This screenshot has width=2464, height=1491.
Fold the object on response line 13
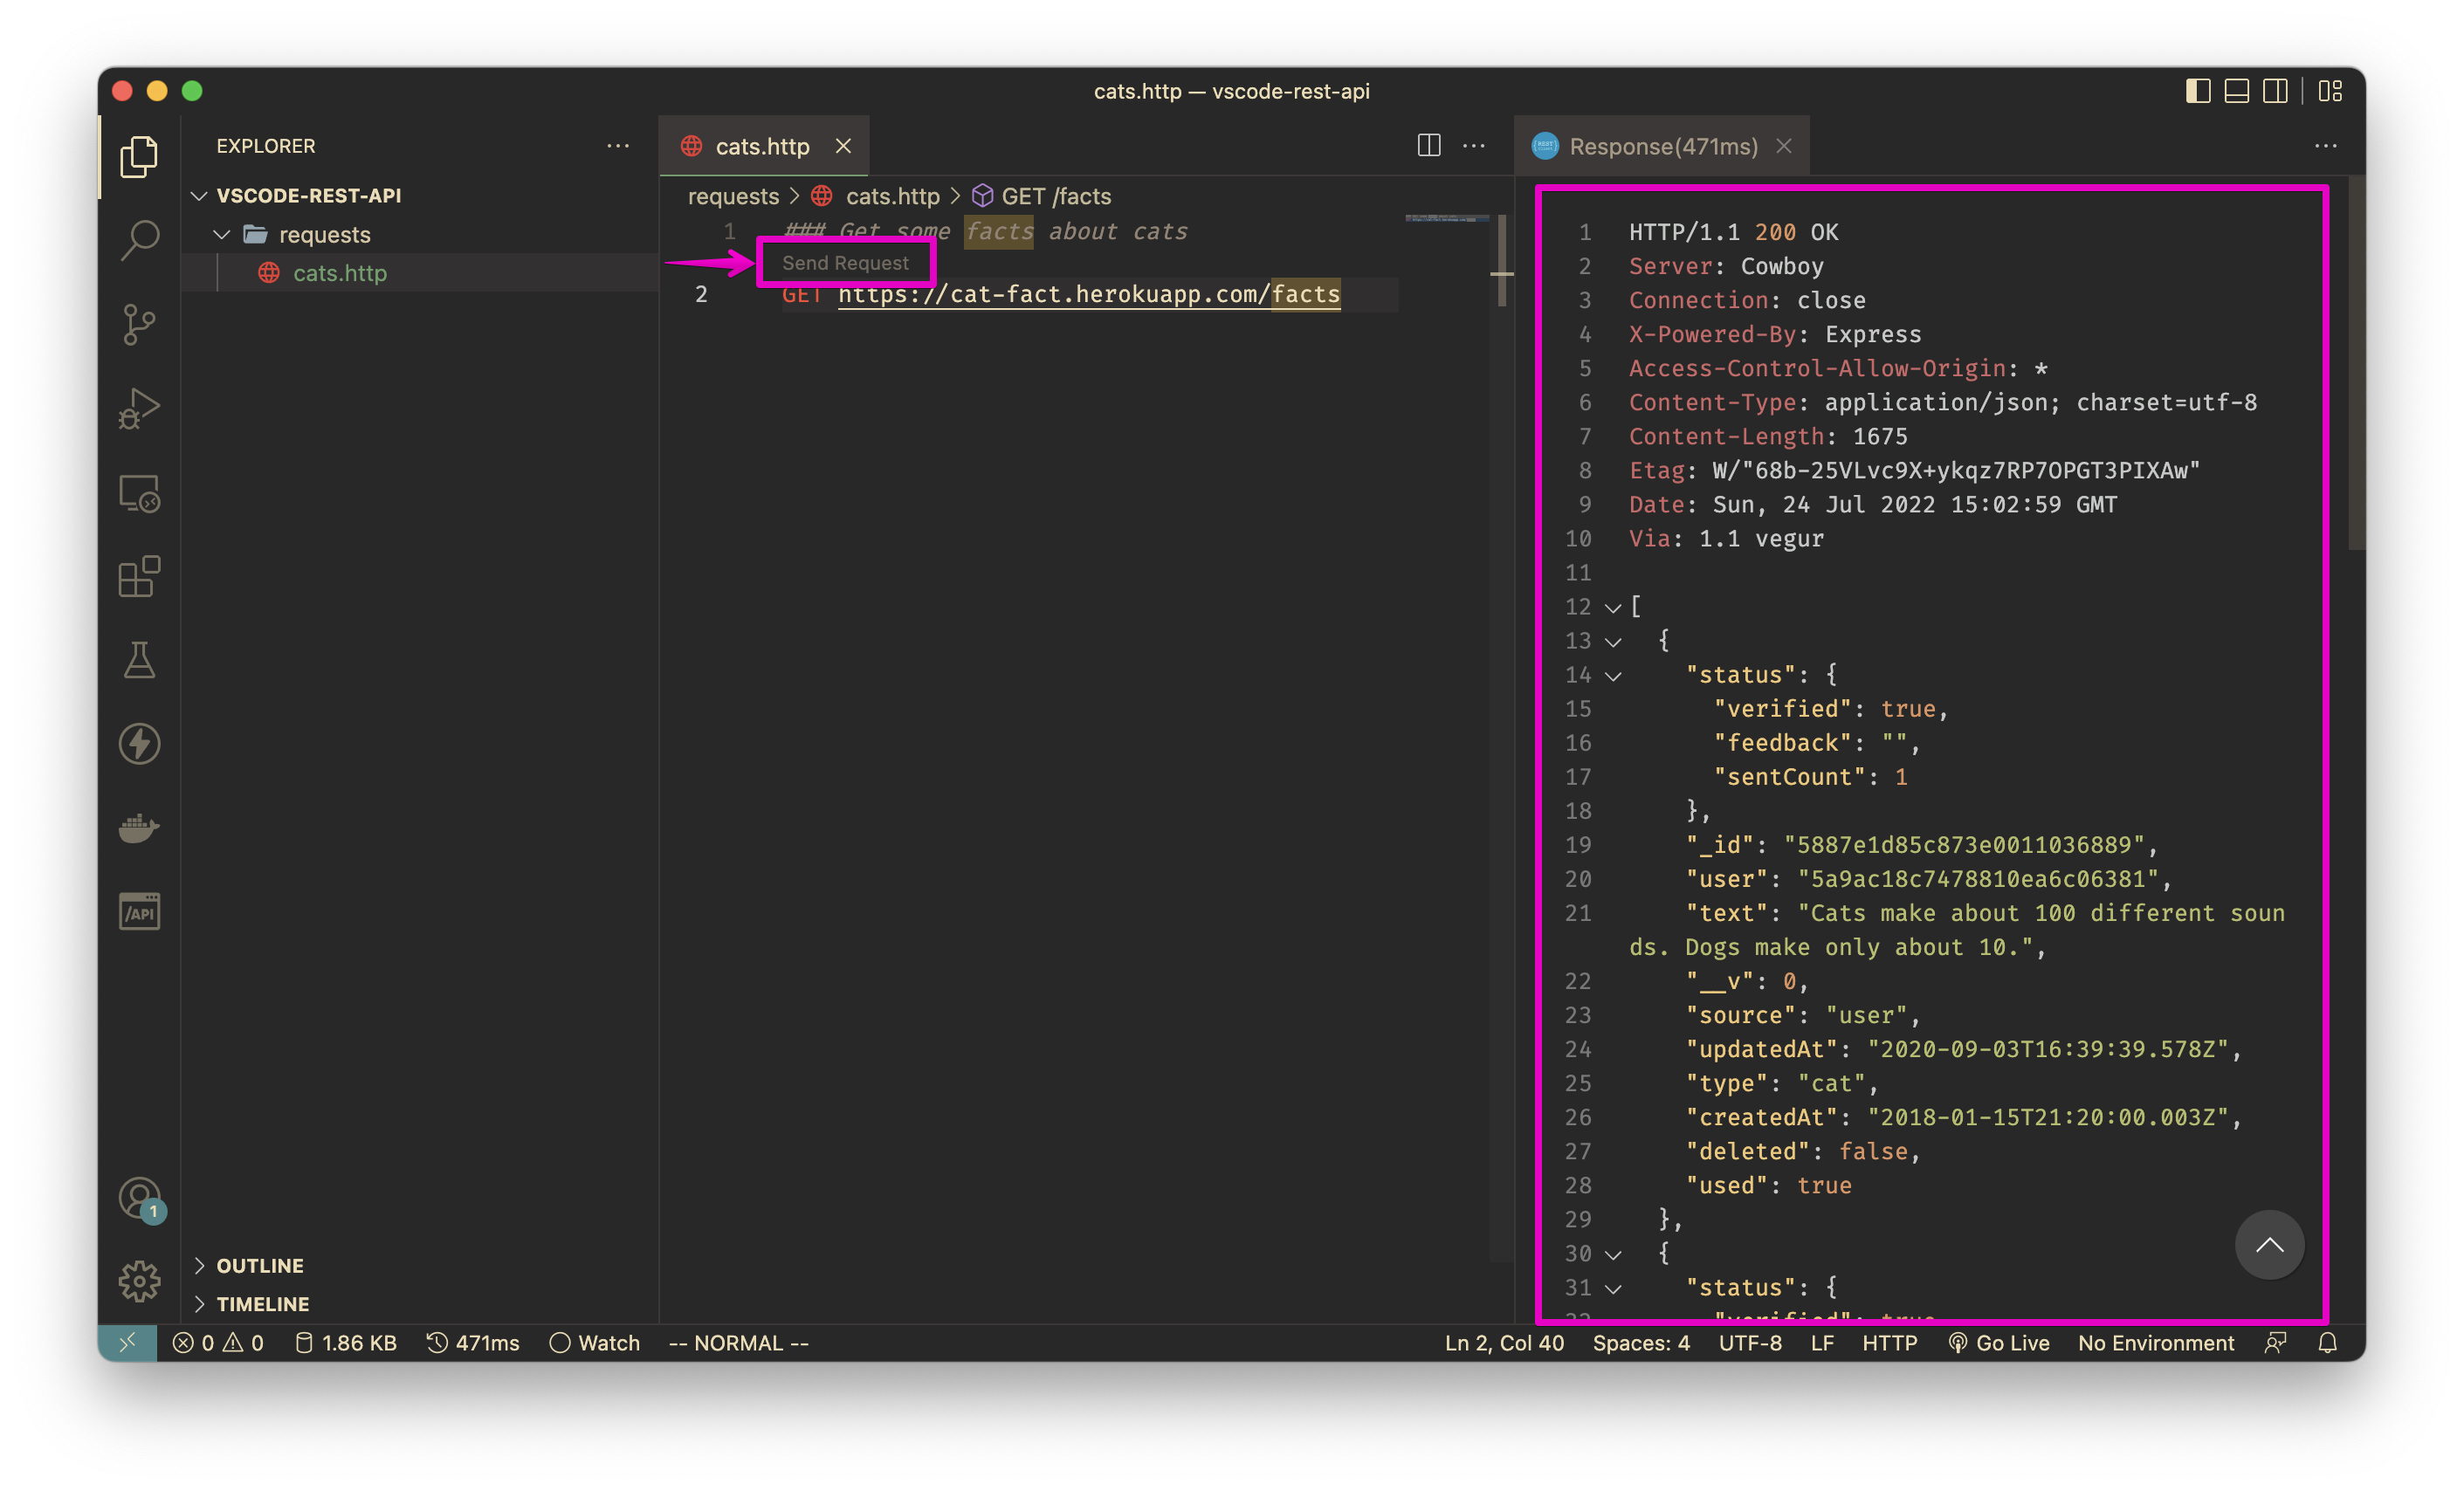pos(1612,641)
